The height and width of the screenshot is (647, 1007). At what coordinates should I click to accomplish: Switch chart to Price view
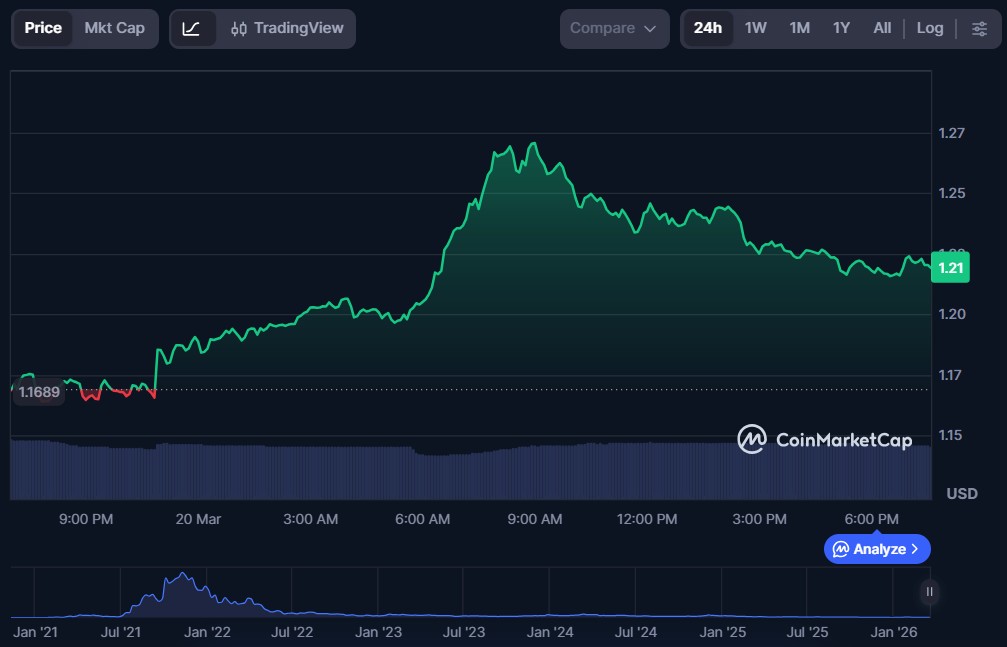(x=43, y=29)
